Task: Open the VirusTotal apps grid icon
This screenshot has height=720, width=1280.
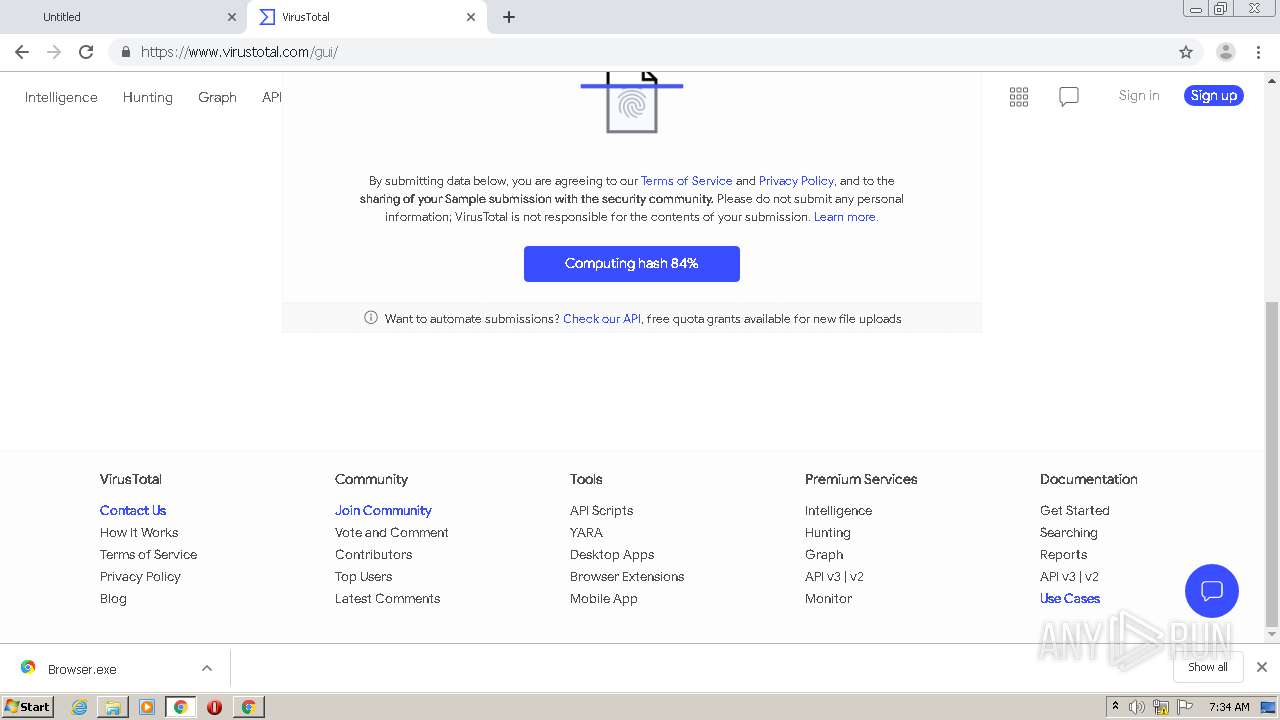Action: pyautogui.click(x=1019, y=97)
